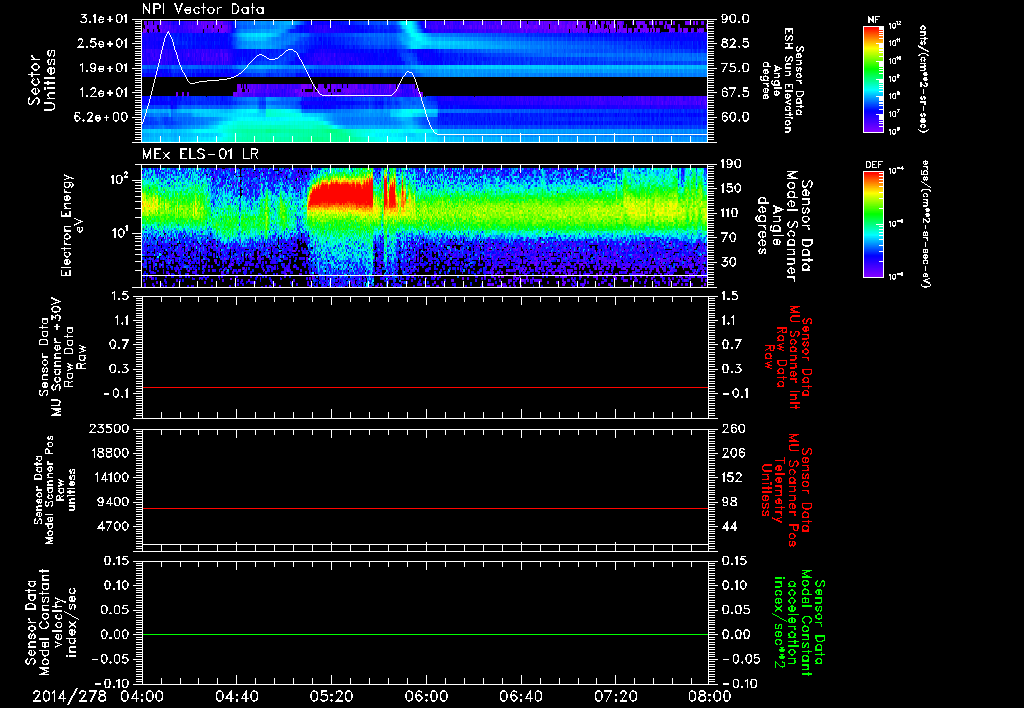Click the "3.1e+01" sector tick value
Image resolution: width=1024 pixels, height=708 pixels.
(104, 19)
